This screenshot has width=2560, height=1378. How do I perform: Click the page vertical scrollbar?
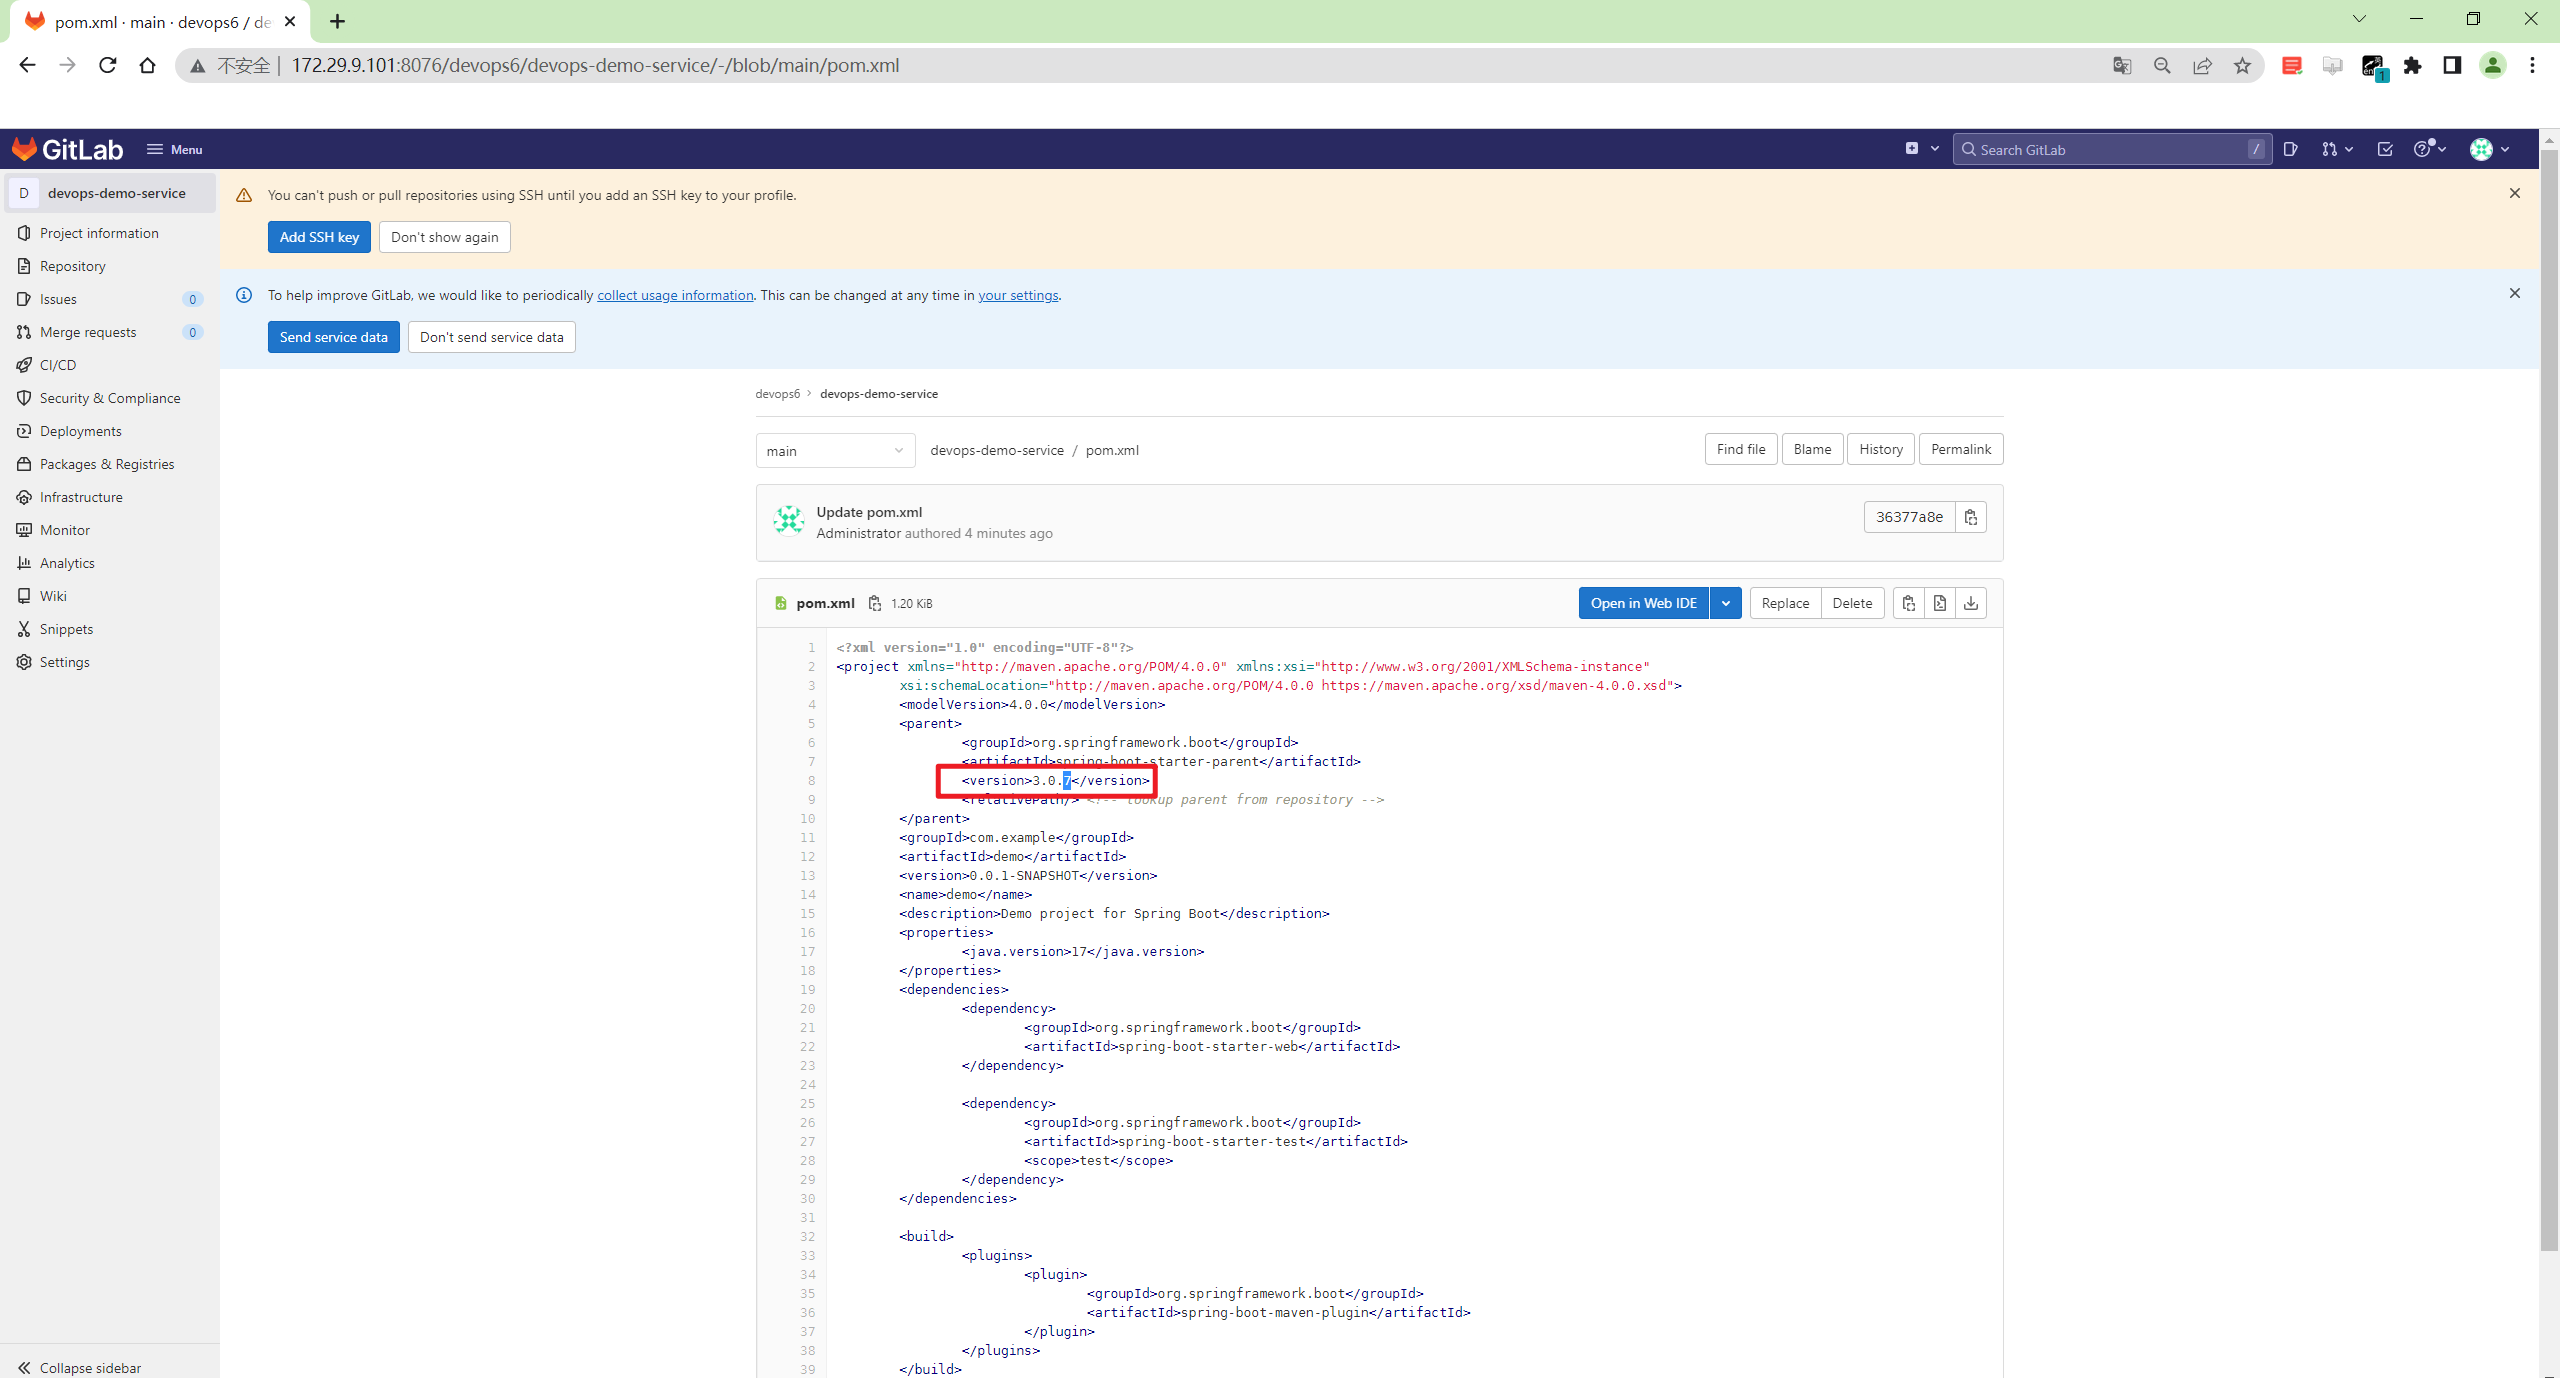[x=2549, y=700]
